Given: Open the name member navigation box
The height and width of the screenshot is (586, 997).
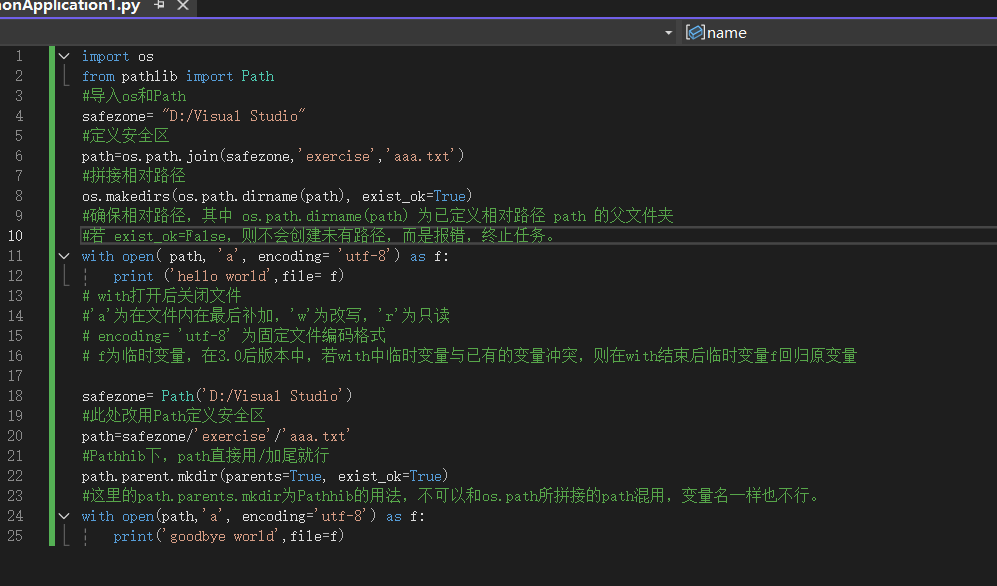Looking at the screenshot, I should (840, 33).
